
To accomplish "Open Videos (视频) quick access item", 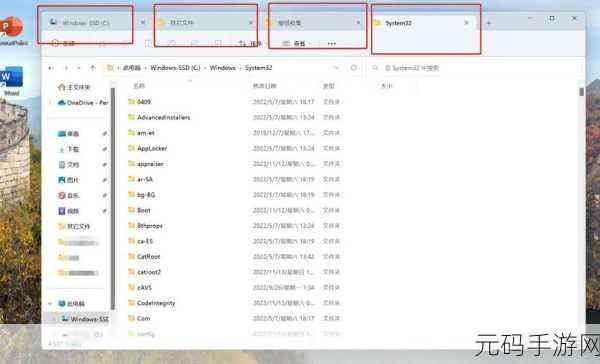I will 68,211.
